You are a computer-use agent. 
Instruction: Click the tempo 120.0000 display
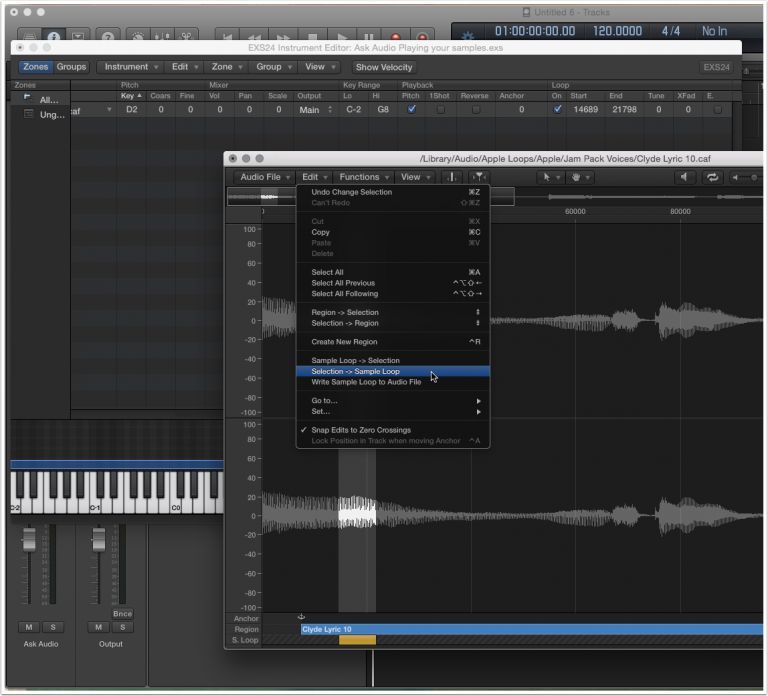617,31
